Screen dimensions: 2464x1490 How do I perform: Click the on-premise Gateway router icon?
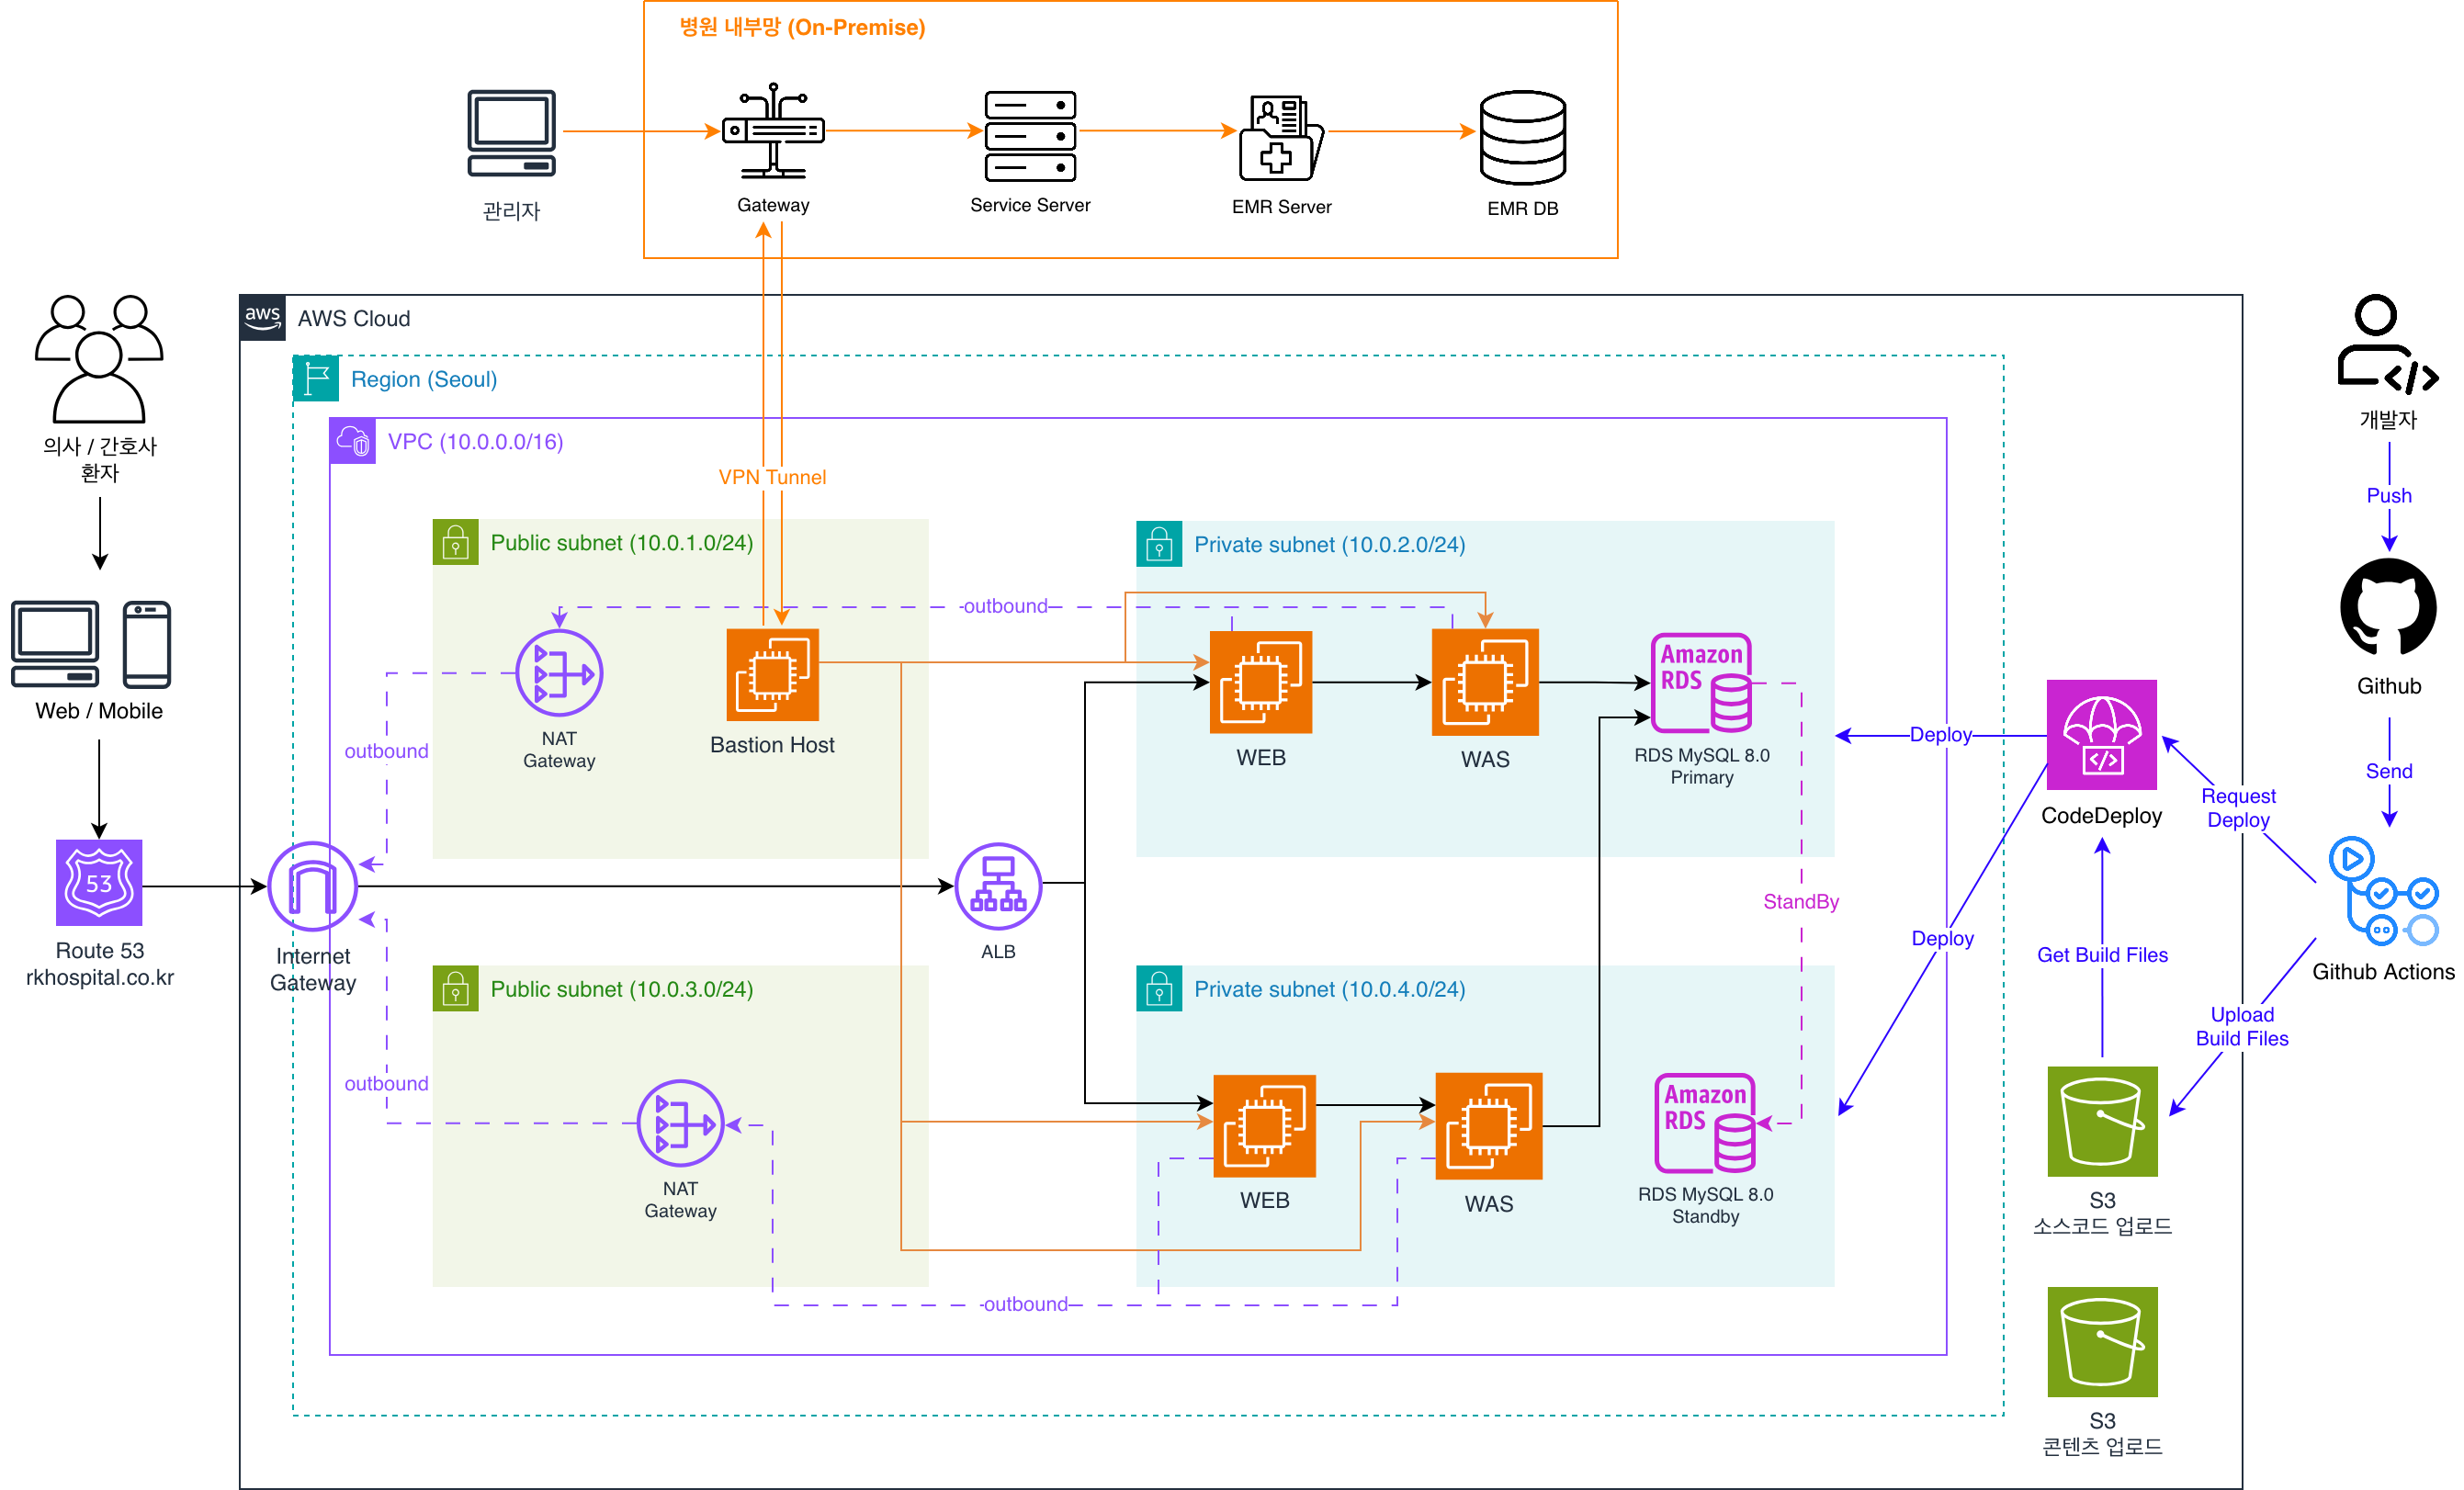[x=773, y=131]
